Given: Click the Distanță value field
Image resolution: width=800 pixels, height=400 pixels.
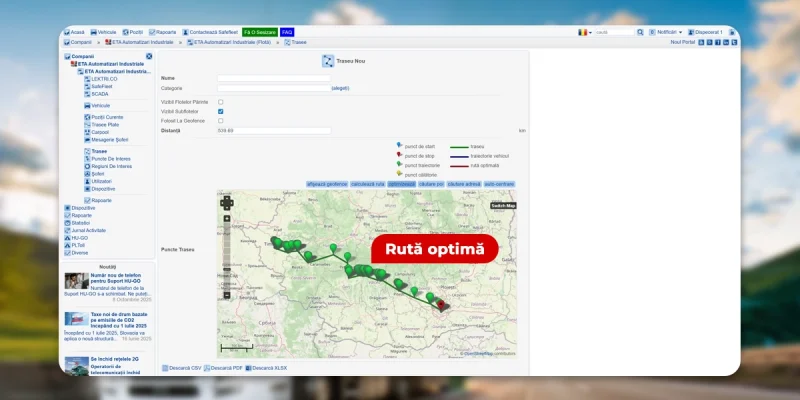Looking at the screenshot, I should 274,131.
